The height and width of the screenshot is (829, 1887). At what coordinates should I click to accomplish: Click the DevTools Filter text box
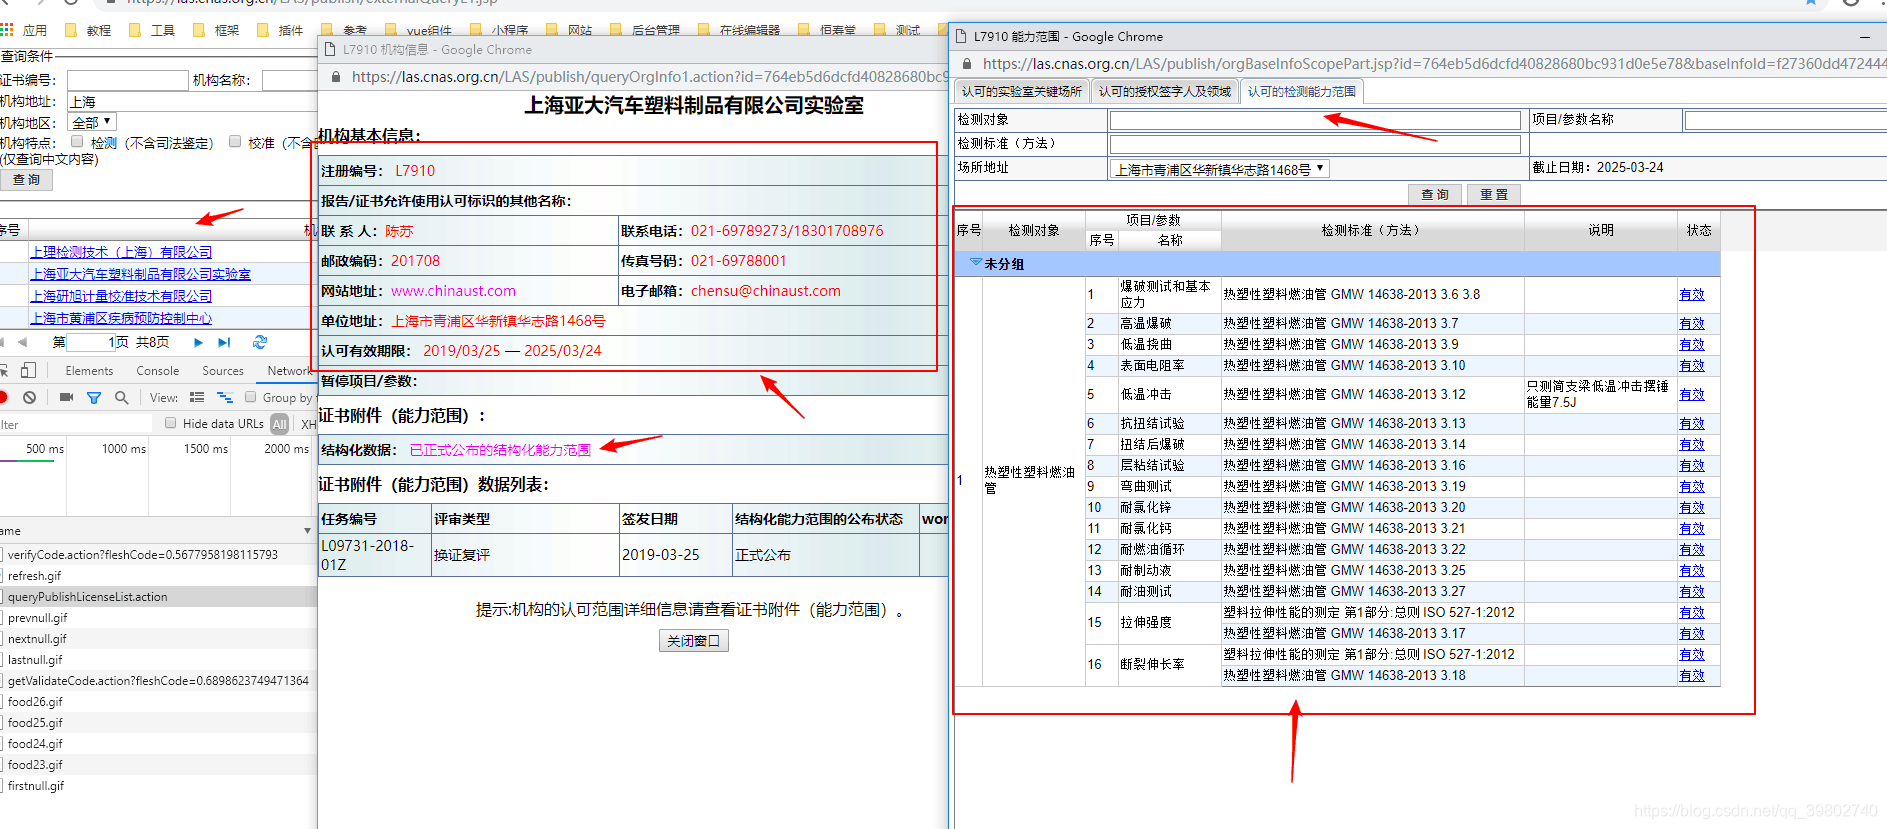point(76,424)
